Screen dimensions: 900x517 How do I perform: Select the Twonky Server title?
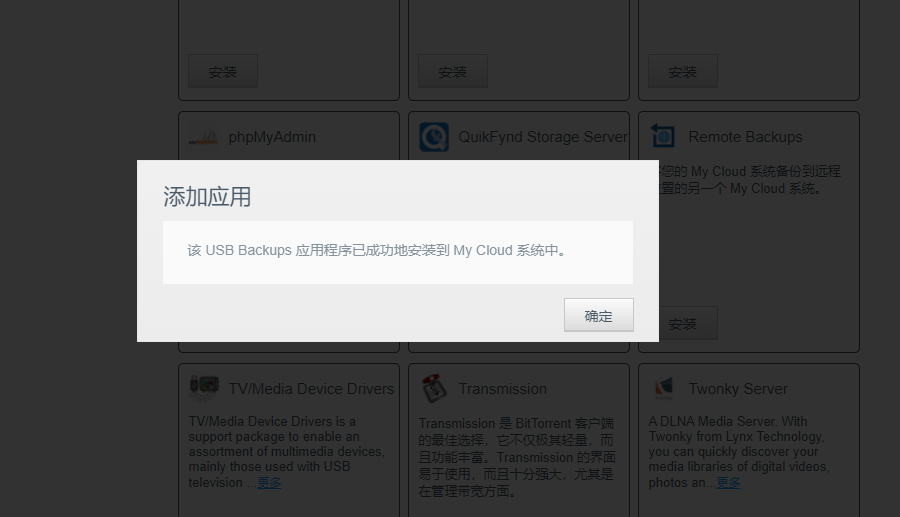click(738, 389)
